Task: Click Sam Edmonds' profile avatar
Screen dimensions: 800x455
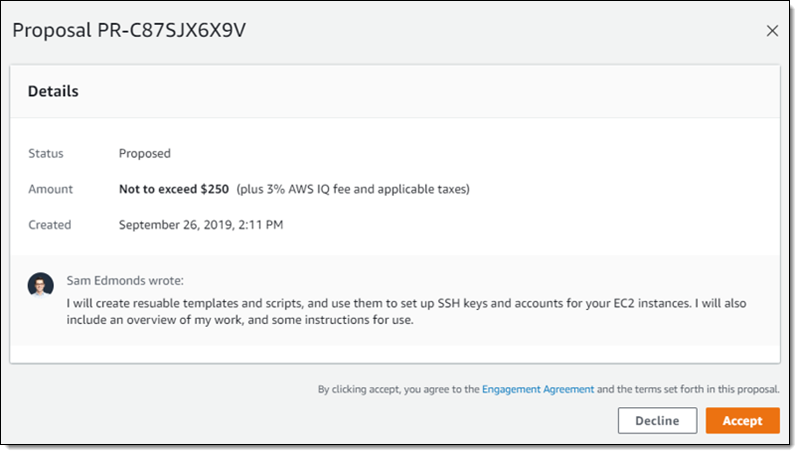Action: tap(41, 285)
